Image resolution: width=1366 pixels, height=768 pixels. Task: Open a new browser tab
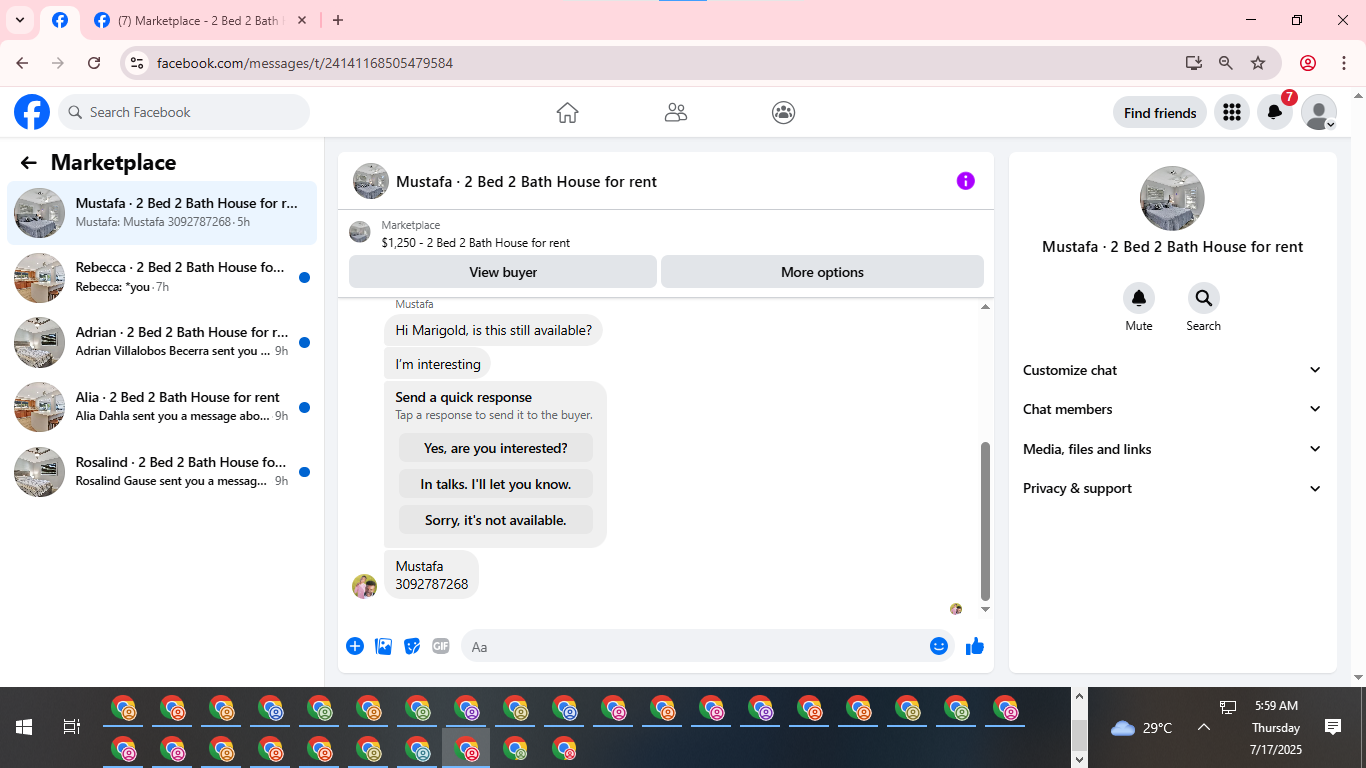[338, 20]
